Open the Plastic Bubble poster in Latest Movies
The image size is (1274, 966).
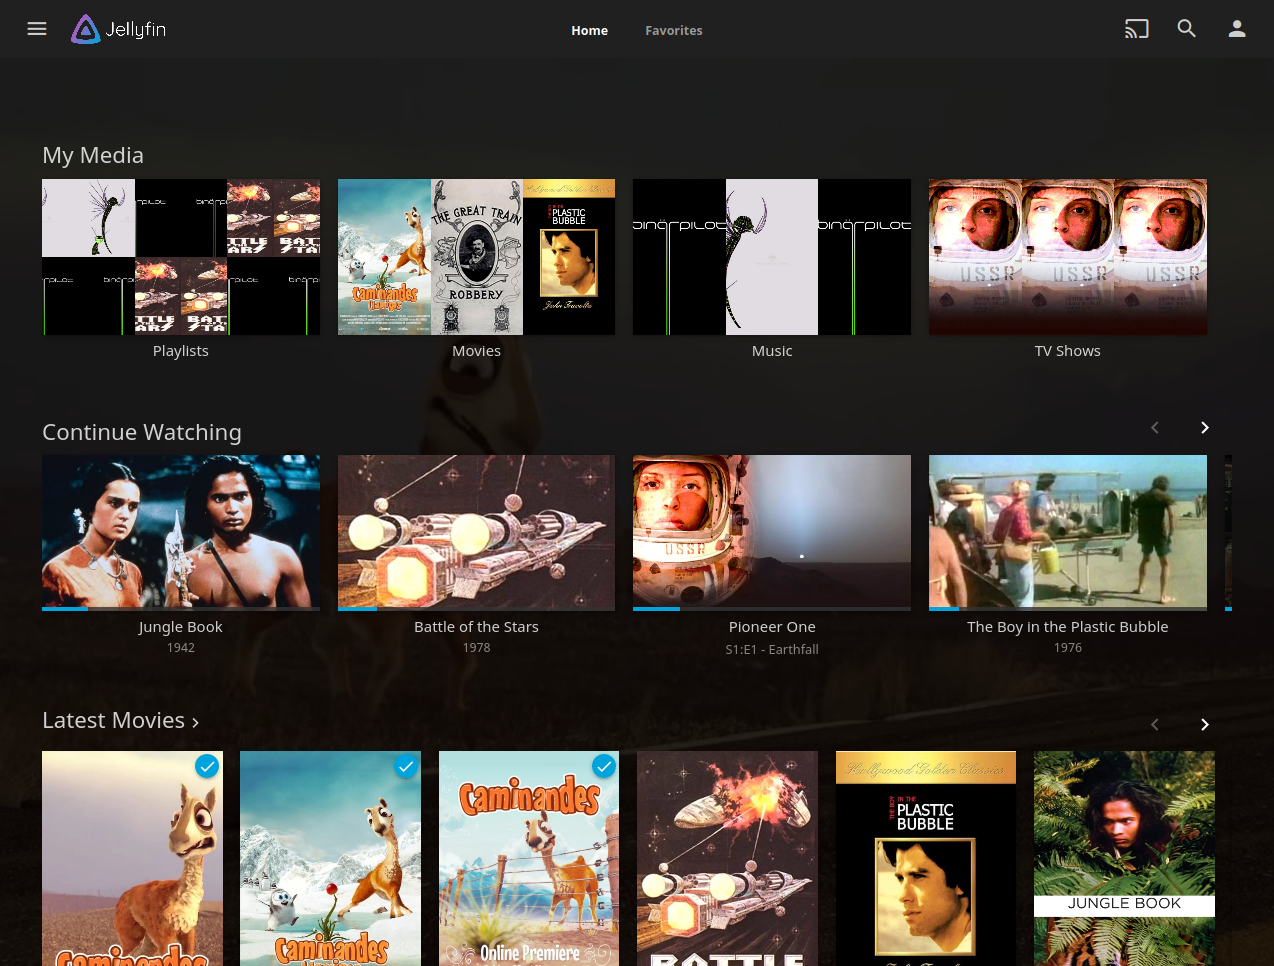click(926, 858)
